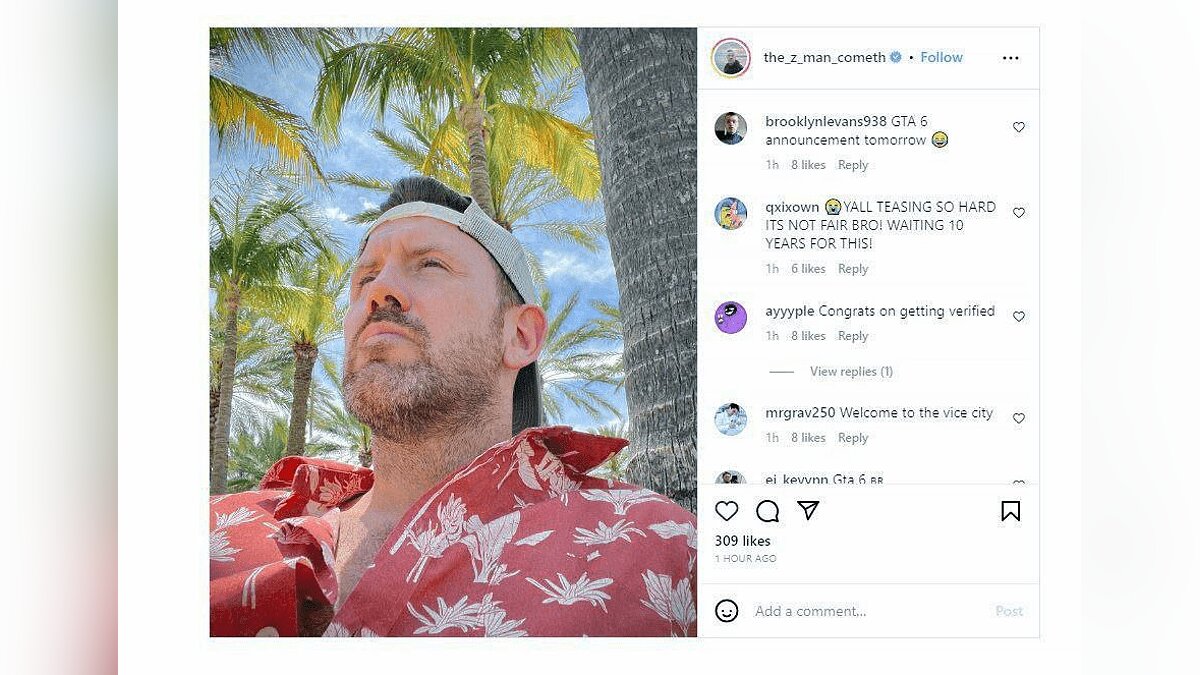Open the emoji picker smiley icon
This screenshot has height=675, width=1200.
pos(727,611)
